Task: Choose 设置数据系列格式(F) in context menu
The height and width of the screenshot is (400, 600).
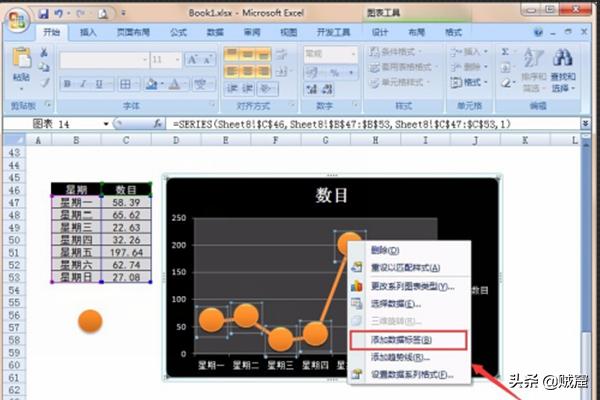Action: (409, 374)
